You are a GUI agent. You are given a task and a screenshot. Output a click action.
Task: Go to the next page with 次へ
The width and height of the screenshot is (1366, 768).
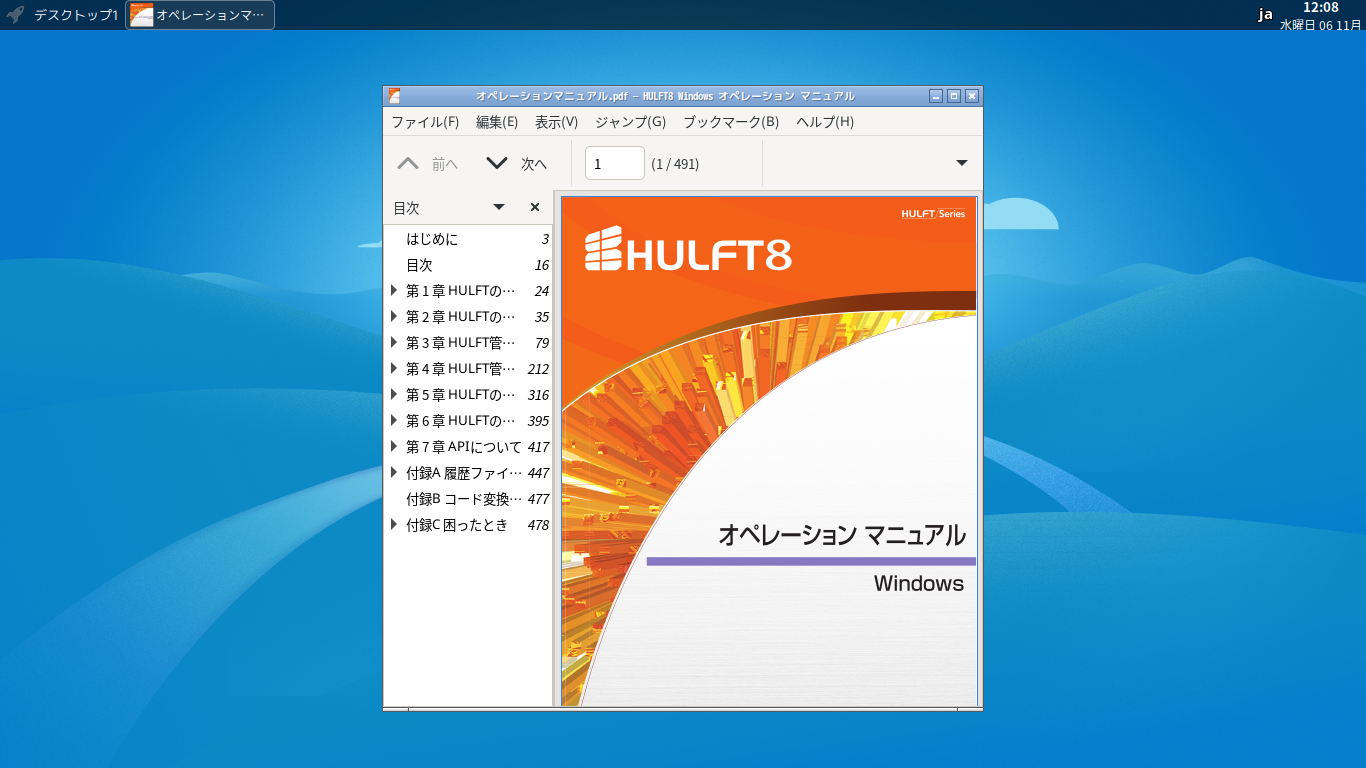pos(517,164)
